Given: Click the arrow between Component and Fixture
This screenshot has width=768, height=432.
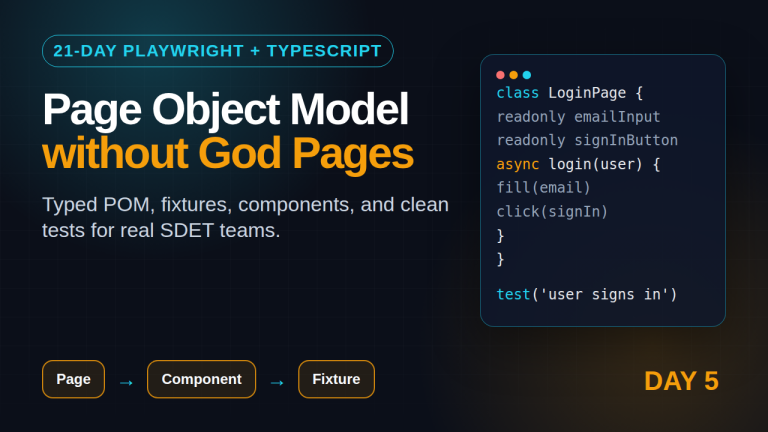Looking at the screenshot, I should pyautogui.click(x=277, y=383).
